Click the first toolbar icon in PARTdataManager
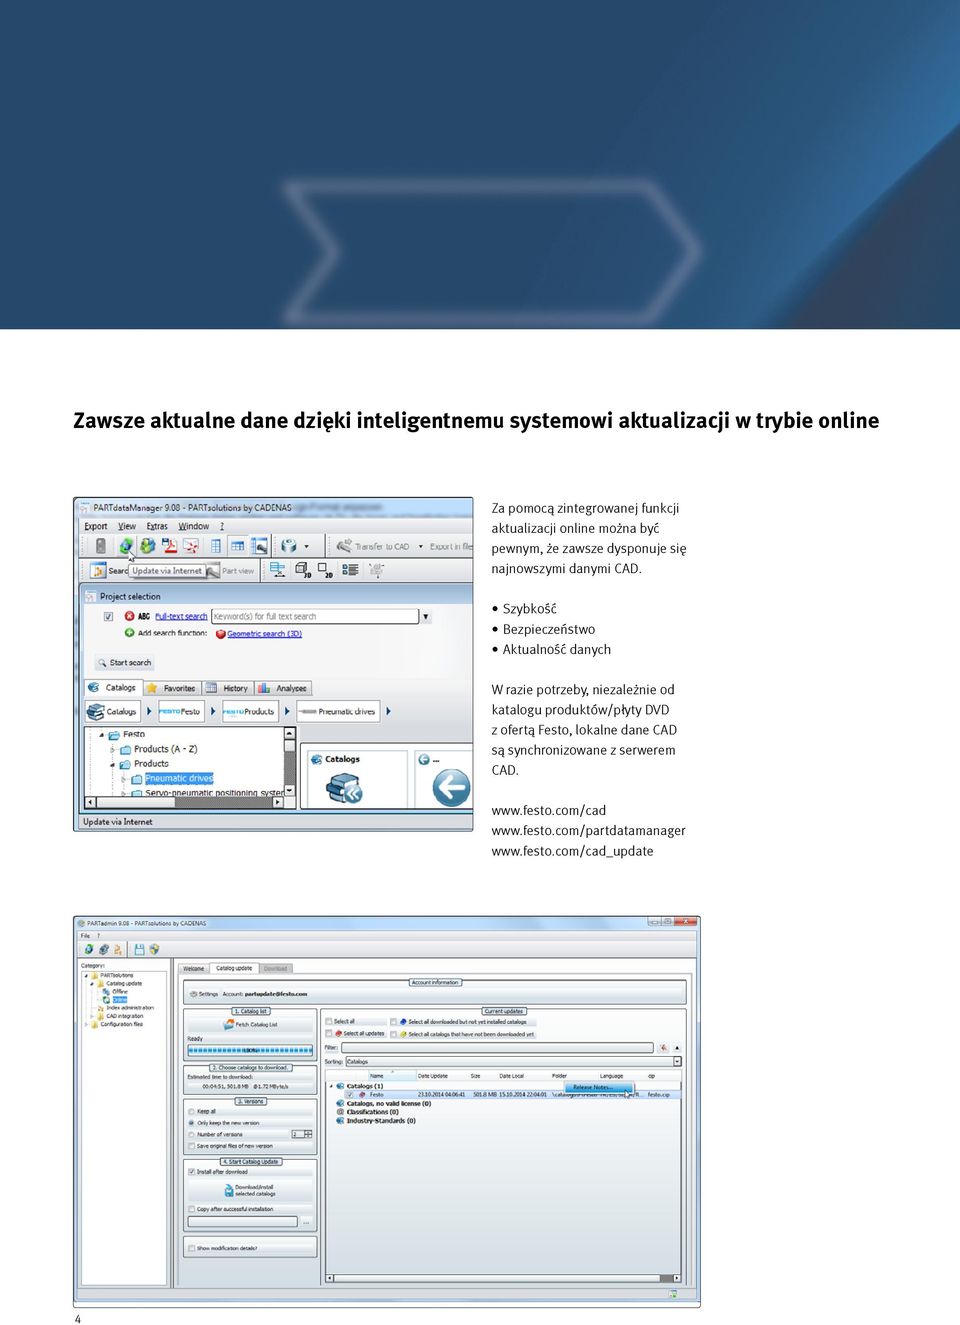The height and width of the screenshot is (1325, 960). click(x=100, y=546)
